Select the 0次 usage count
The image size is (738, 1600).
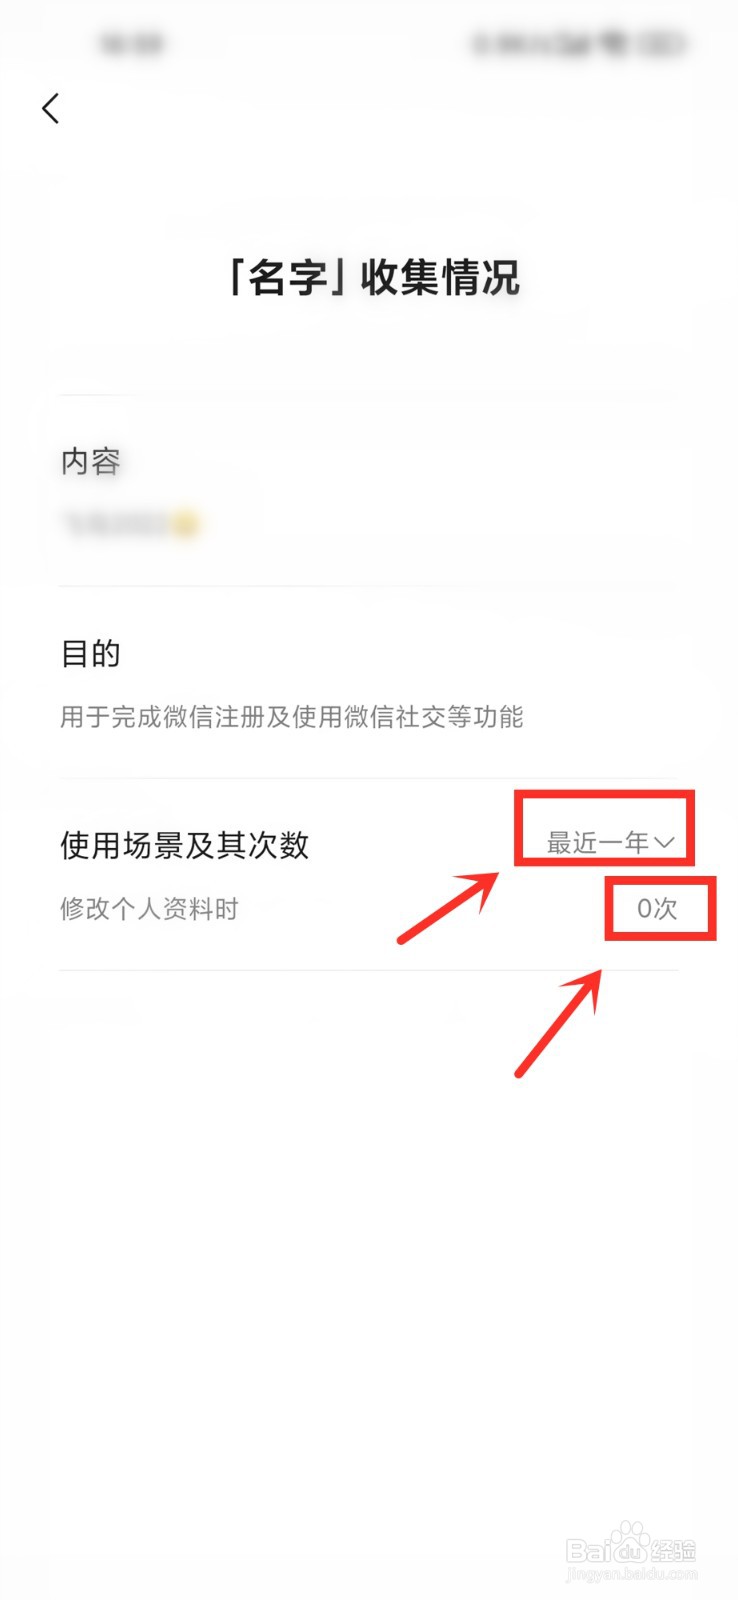(657, 908)
